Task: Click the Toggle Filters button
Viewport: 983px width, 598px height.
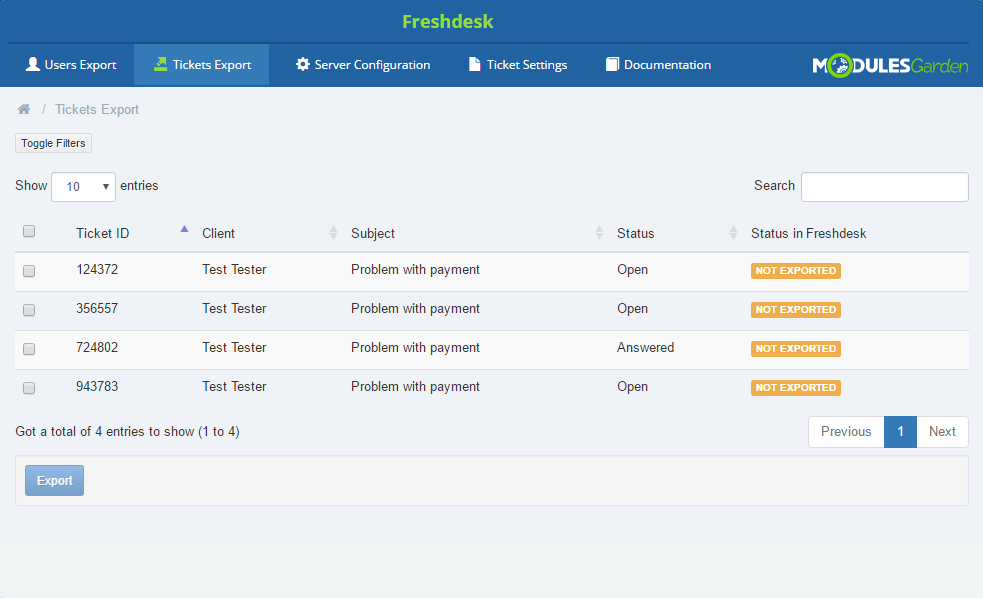Action: 53,144
